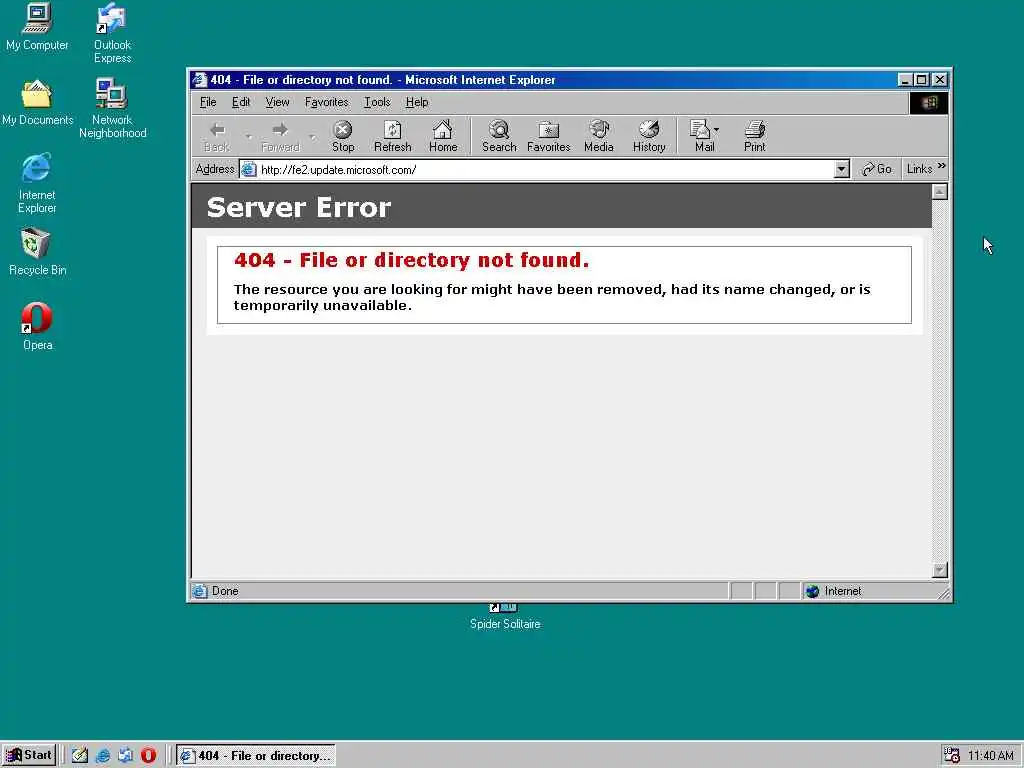This screenshot has height=768, width=1024.
Task: Refresh the current page
Action: pyautogui.click(x=392, y=136)
